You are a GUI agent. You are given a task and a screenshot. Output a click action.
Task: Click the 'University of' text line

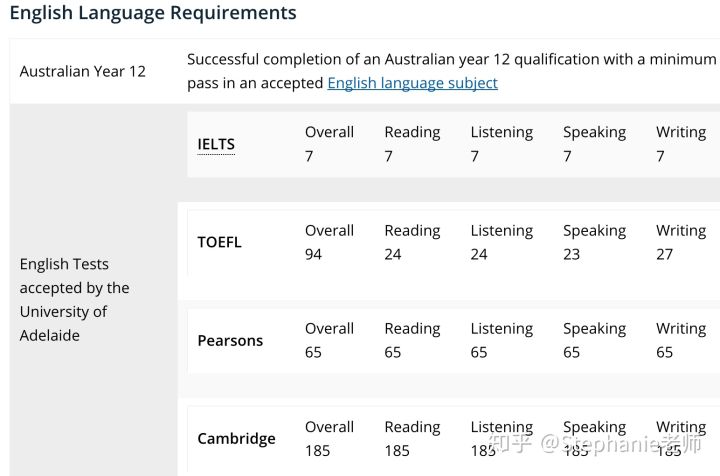point(63,312)
